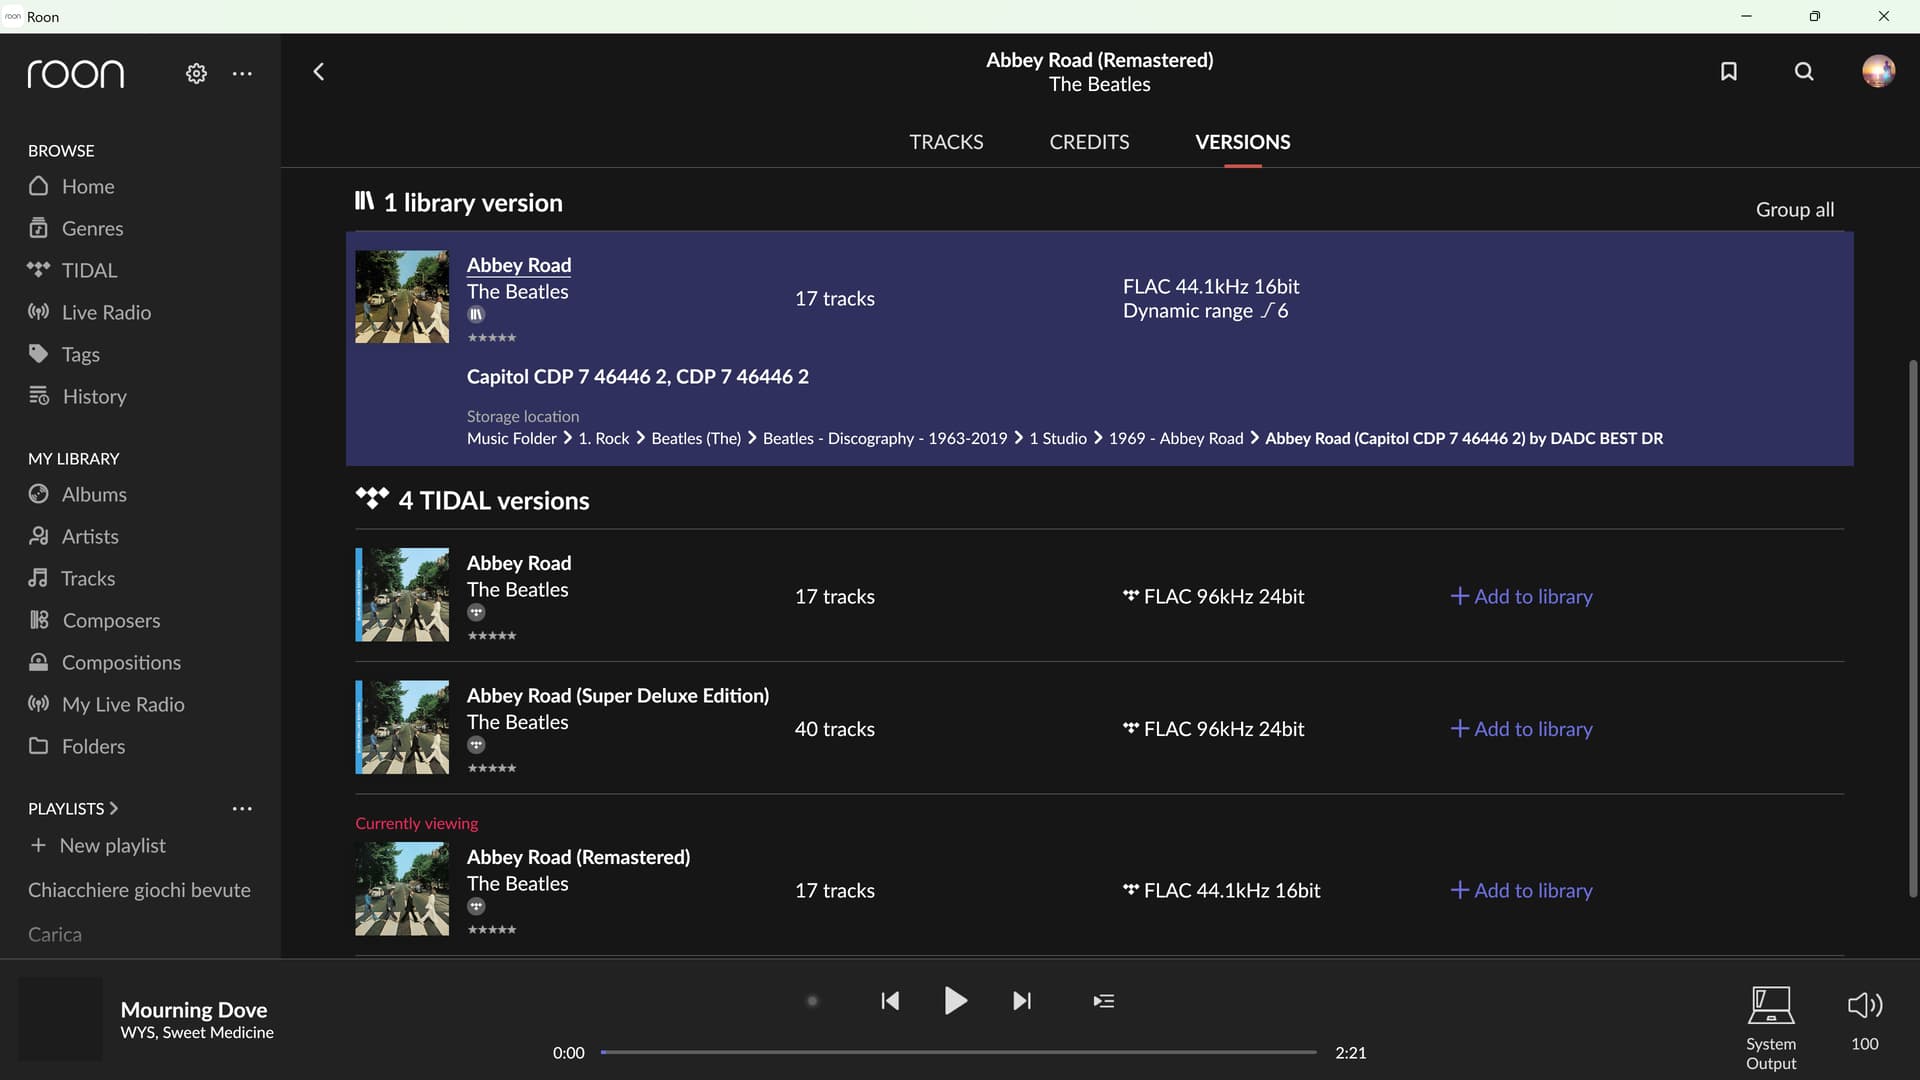
Task: Open the user profile avatar
Action: [1878, 71]
